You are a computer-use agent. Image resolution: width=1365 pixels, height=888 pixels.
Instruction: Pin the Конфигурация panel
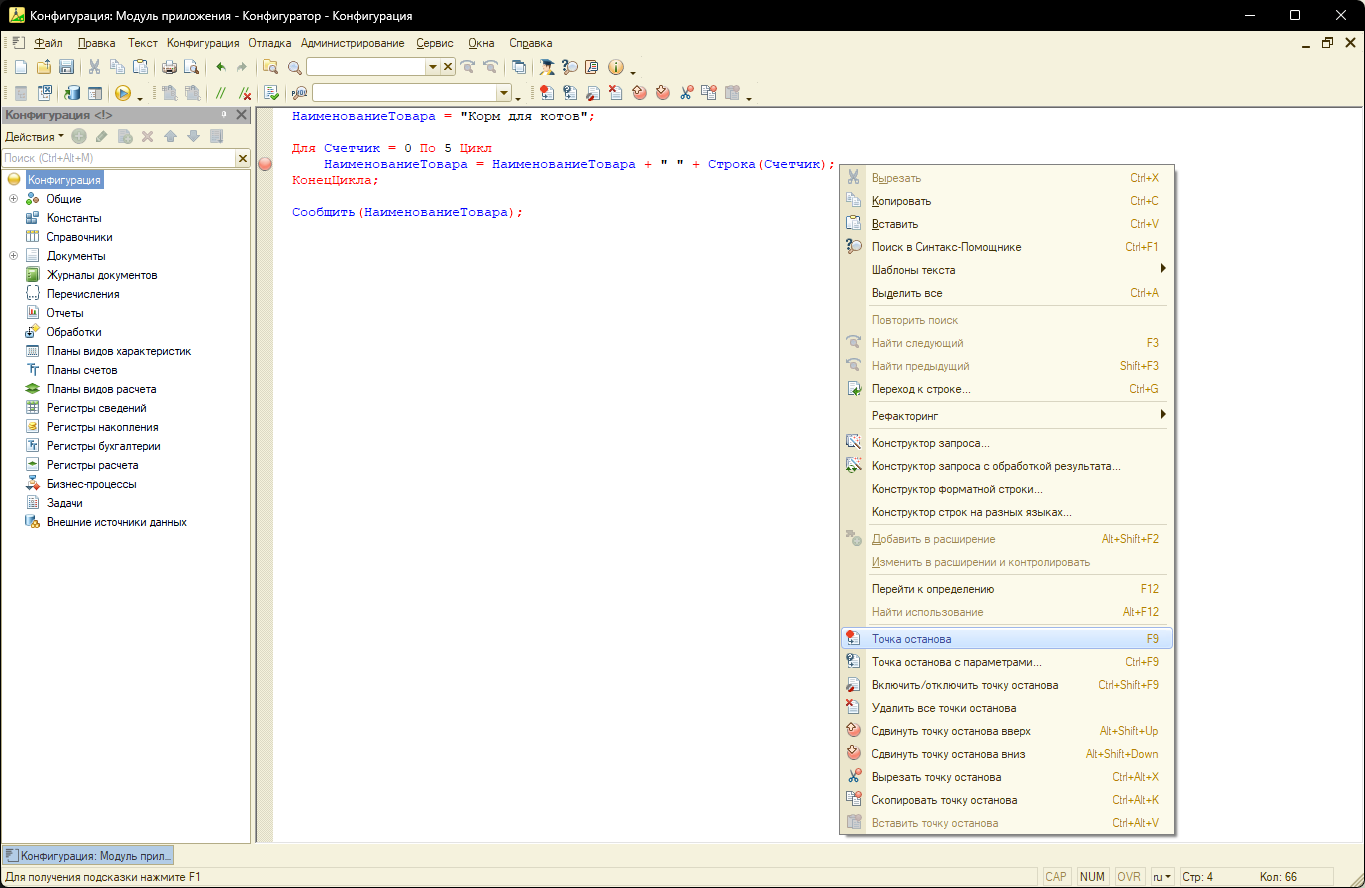tap(223, 115)
